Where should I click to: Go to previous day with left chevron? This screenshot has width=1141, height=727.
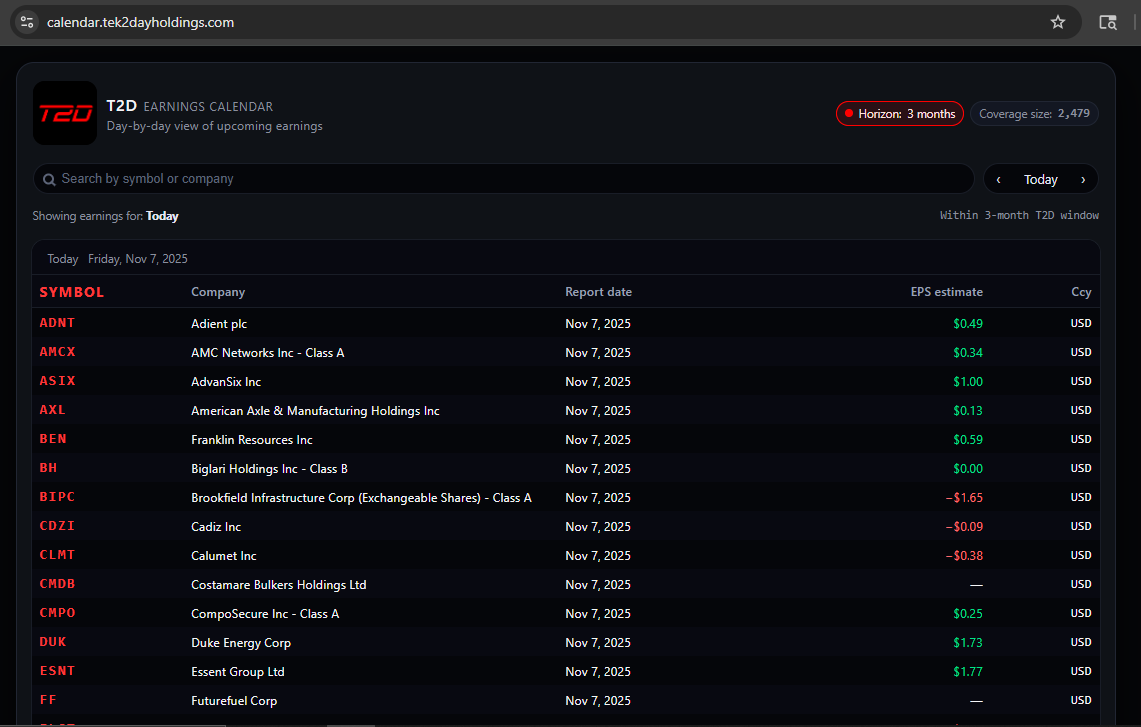coord(998,179)
